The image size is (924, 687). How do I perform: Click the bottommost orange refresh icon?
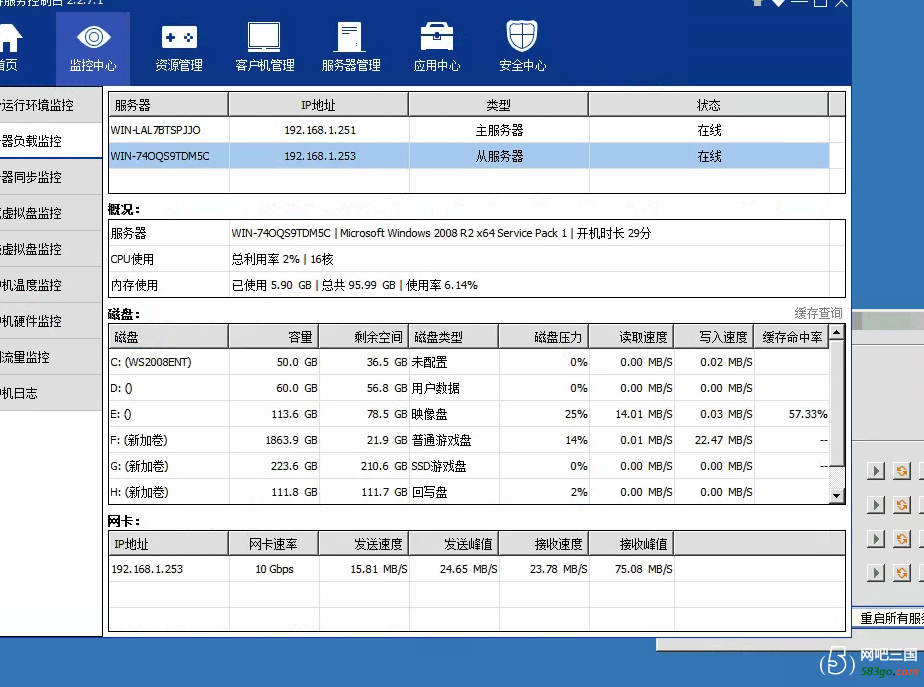[x=902, y=573]
